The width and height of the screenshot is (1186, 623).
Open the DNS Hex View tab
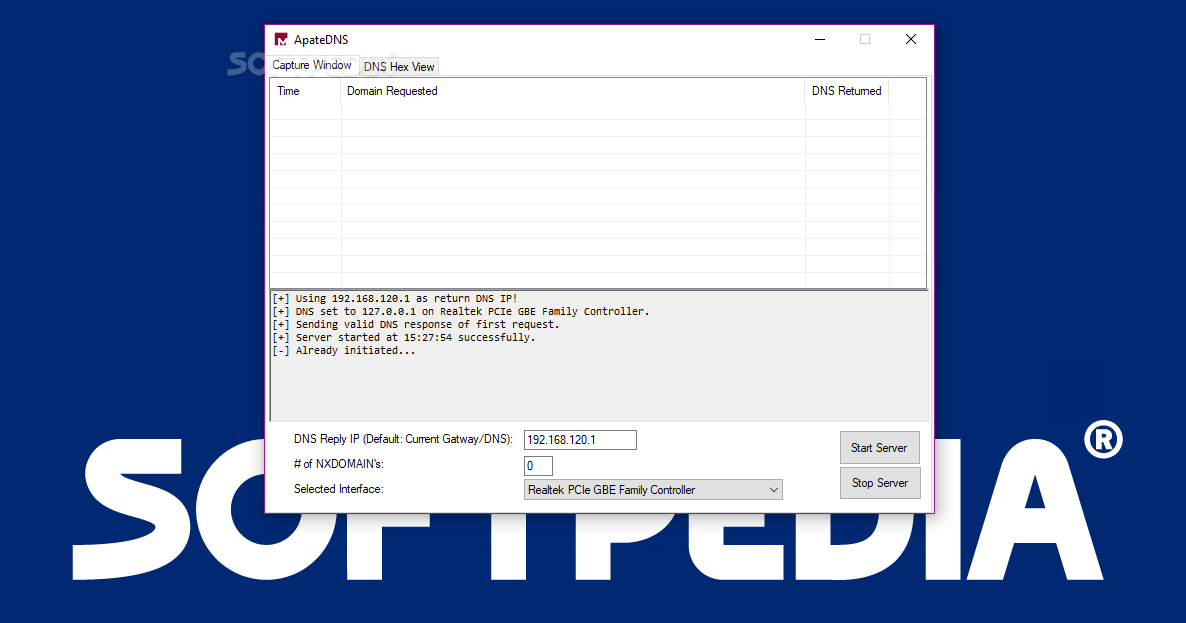click(x=399, y=67)
